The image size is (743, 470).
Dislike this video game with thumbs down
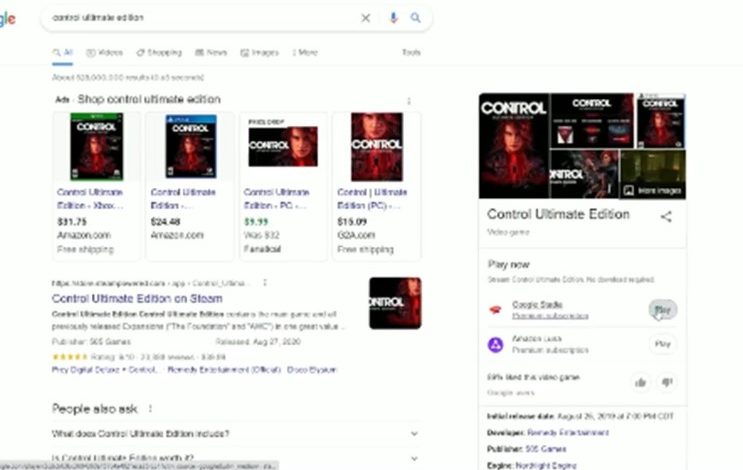667,382
